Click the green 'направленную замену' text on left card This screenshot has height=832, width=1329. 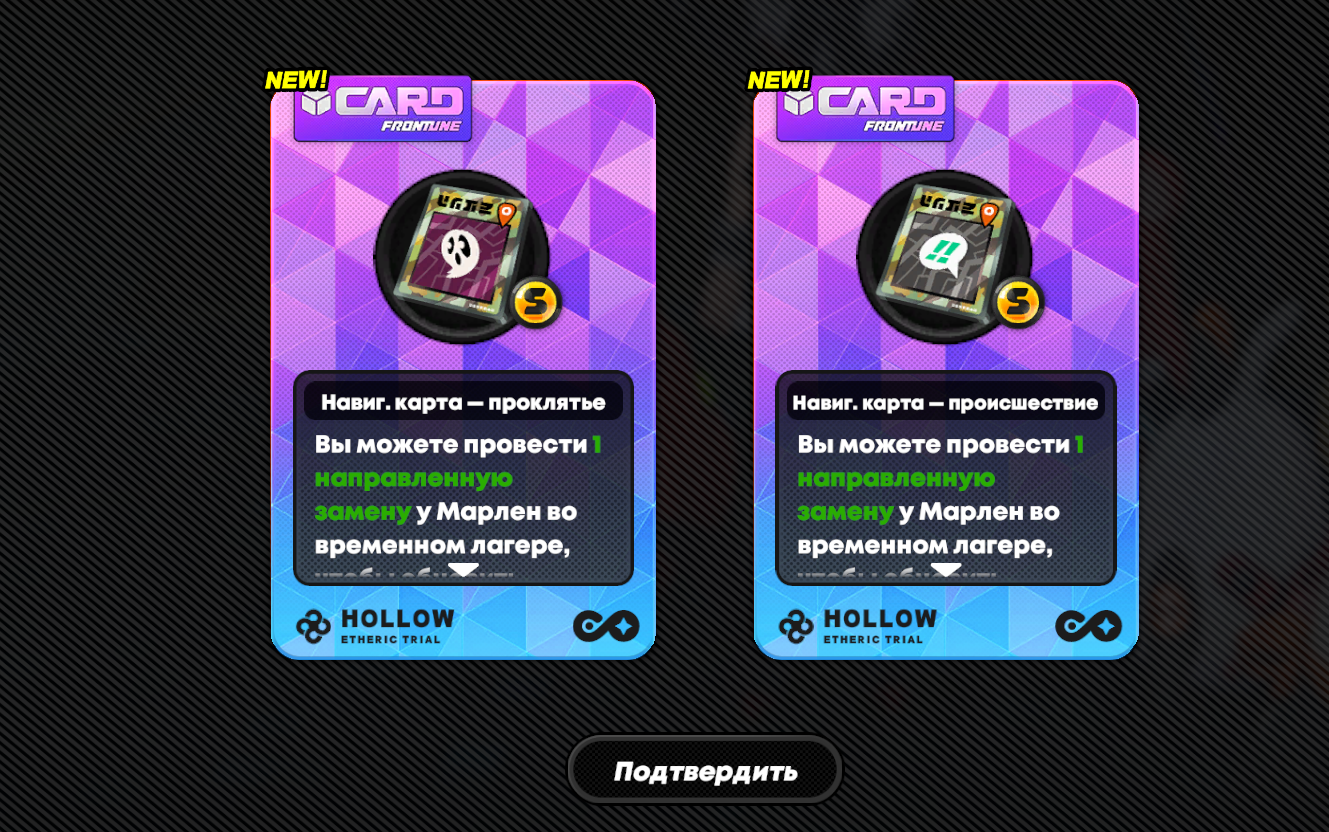(414, 494)
